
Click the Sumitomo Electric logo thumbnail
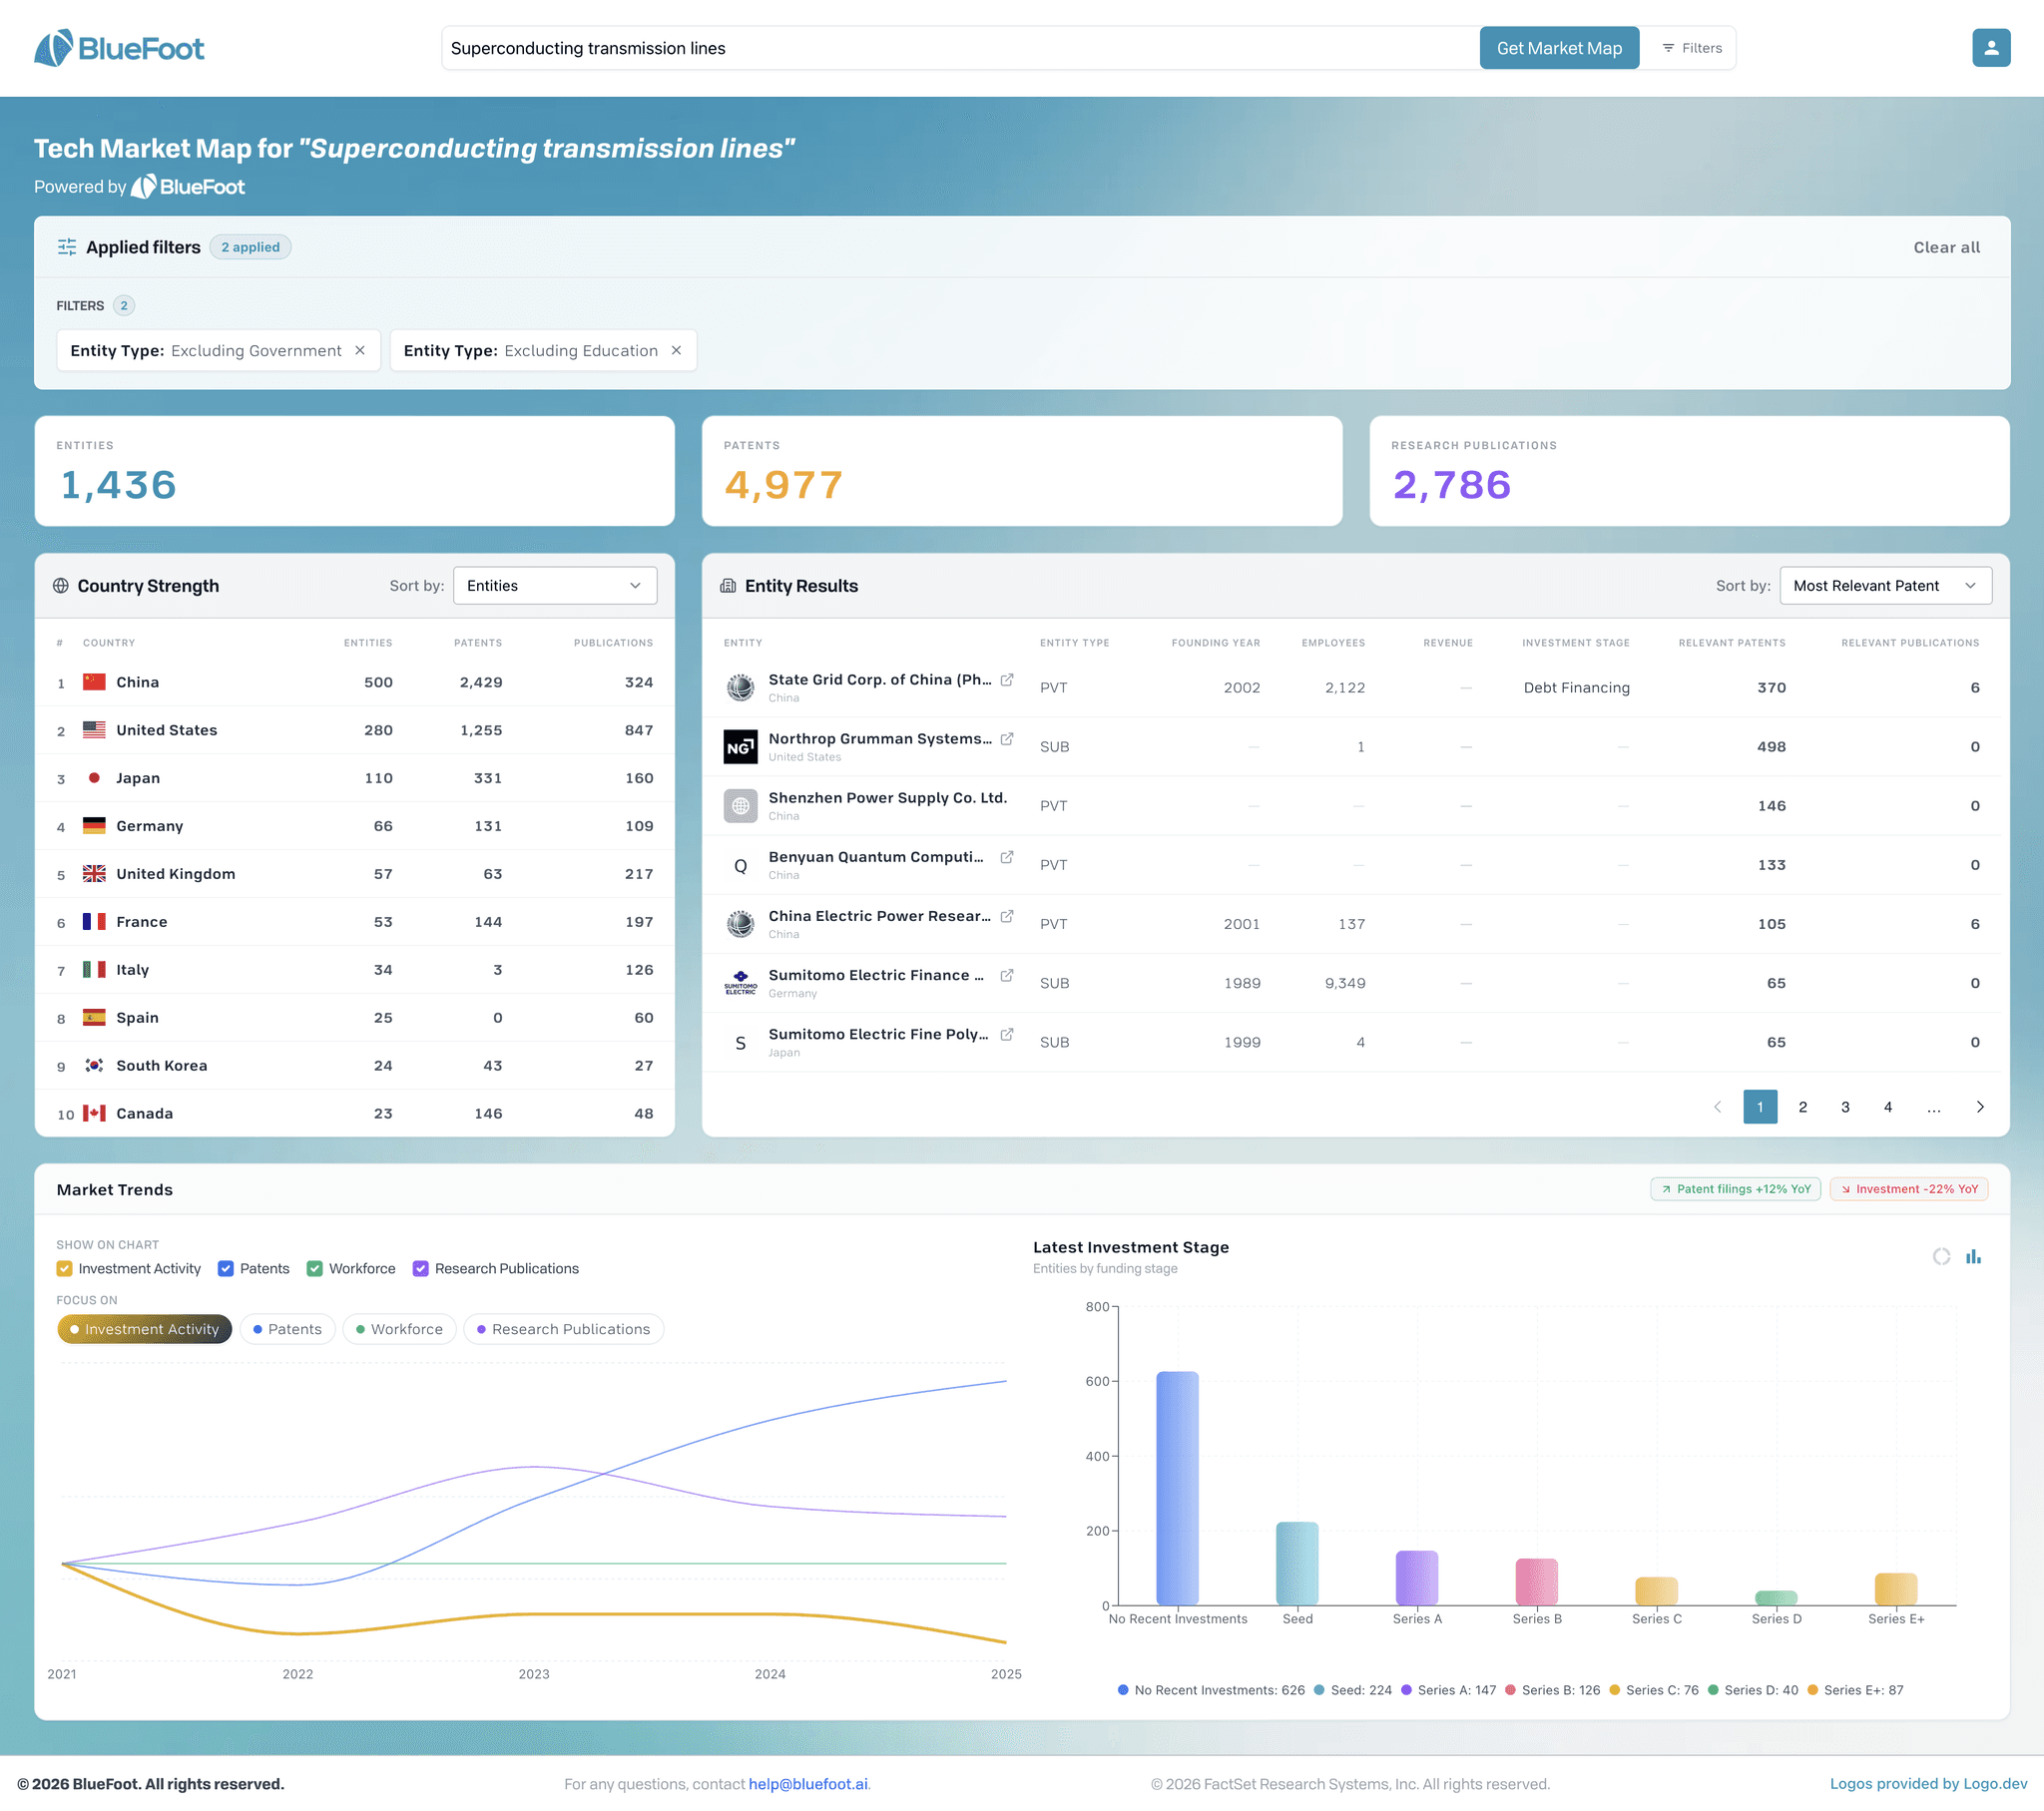740,983
